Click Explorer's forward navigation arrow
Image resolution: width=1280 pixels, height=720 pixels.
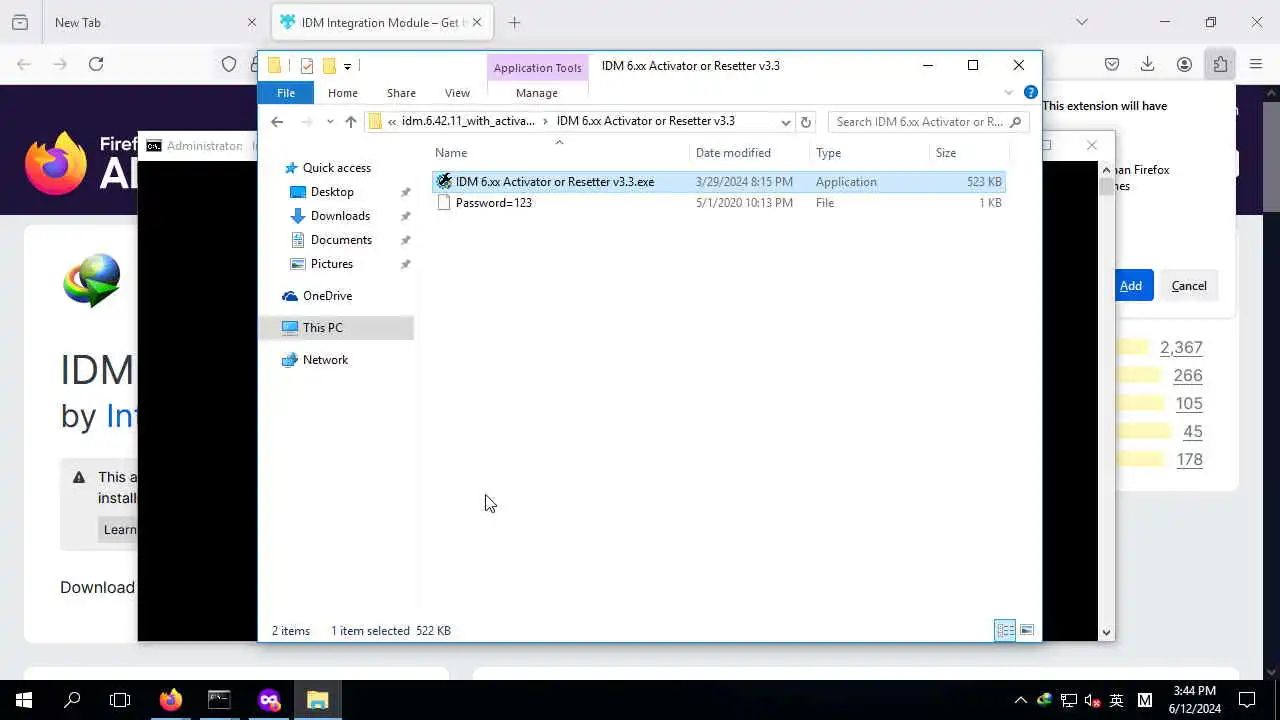[x=306, y=122]
